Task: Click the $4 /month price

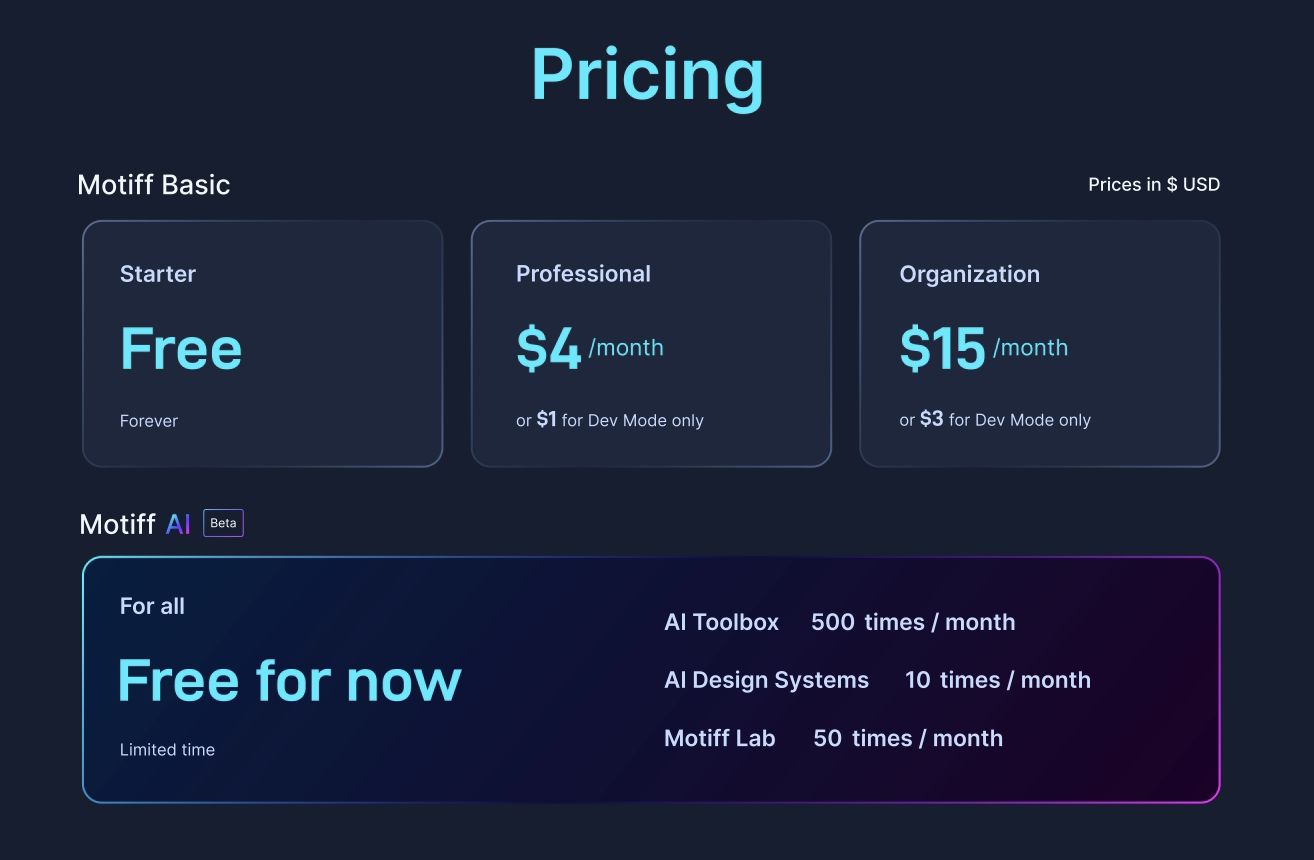Action: (x=589, y=349)
